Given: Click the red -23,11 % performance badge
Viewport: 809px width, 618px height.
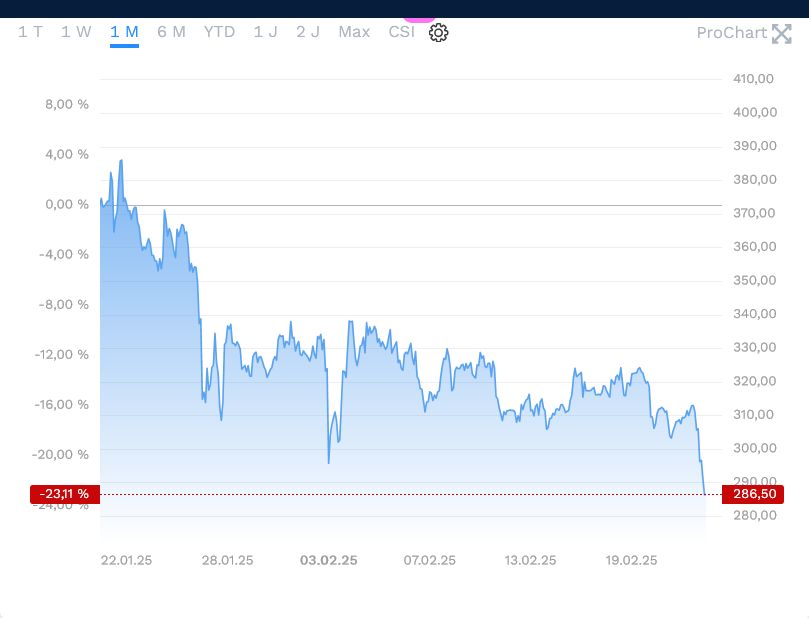Looking at the screenshot, I should click(63, 493).
